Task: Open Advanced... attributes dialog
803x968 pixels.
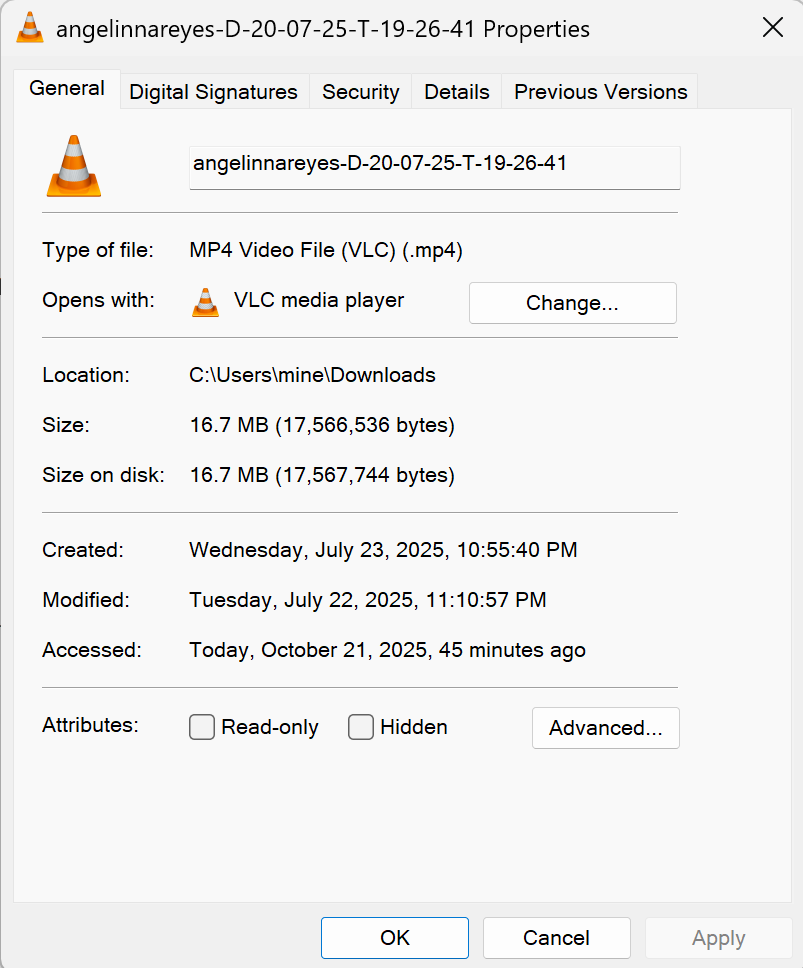Action: (x=605, y=728)
